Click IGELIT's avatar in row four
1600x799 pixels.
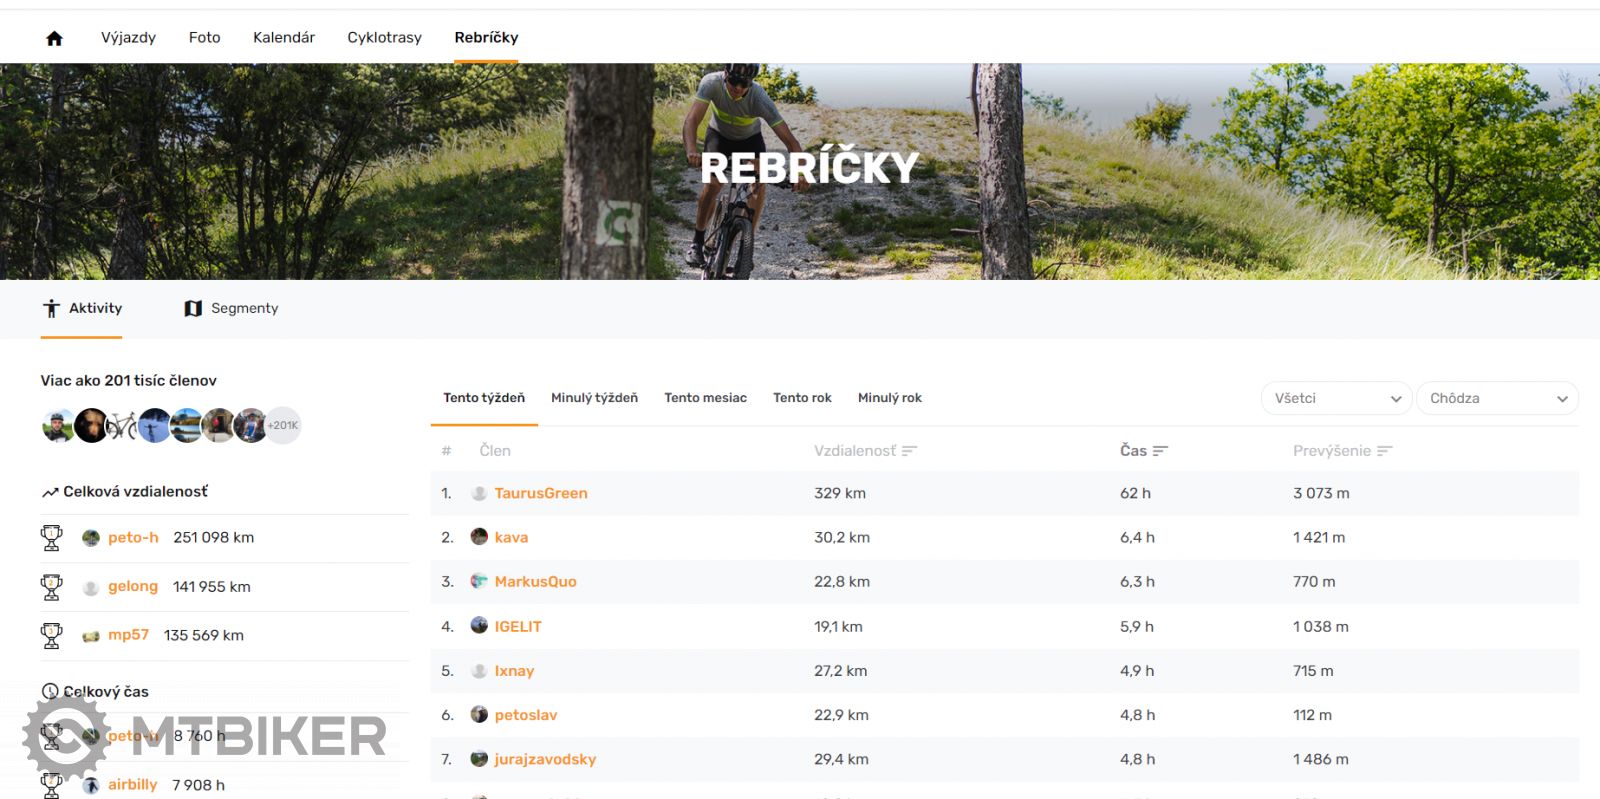479,626
